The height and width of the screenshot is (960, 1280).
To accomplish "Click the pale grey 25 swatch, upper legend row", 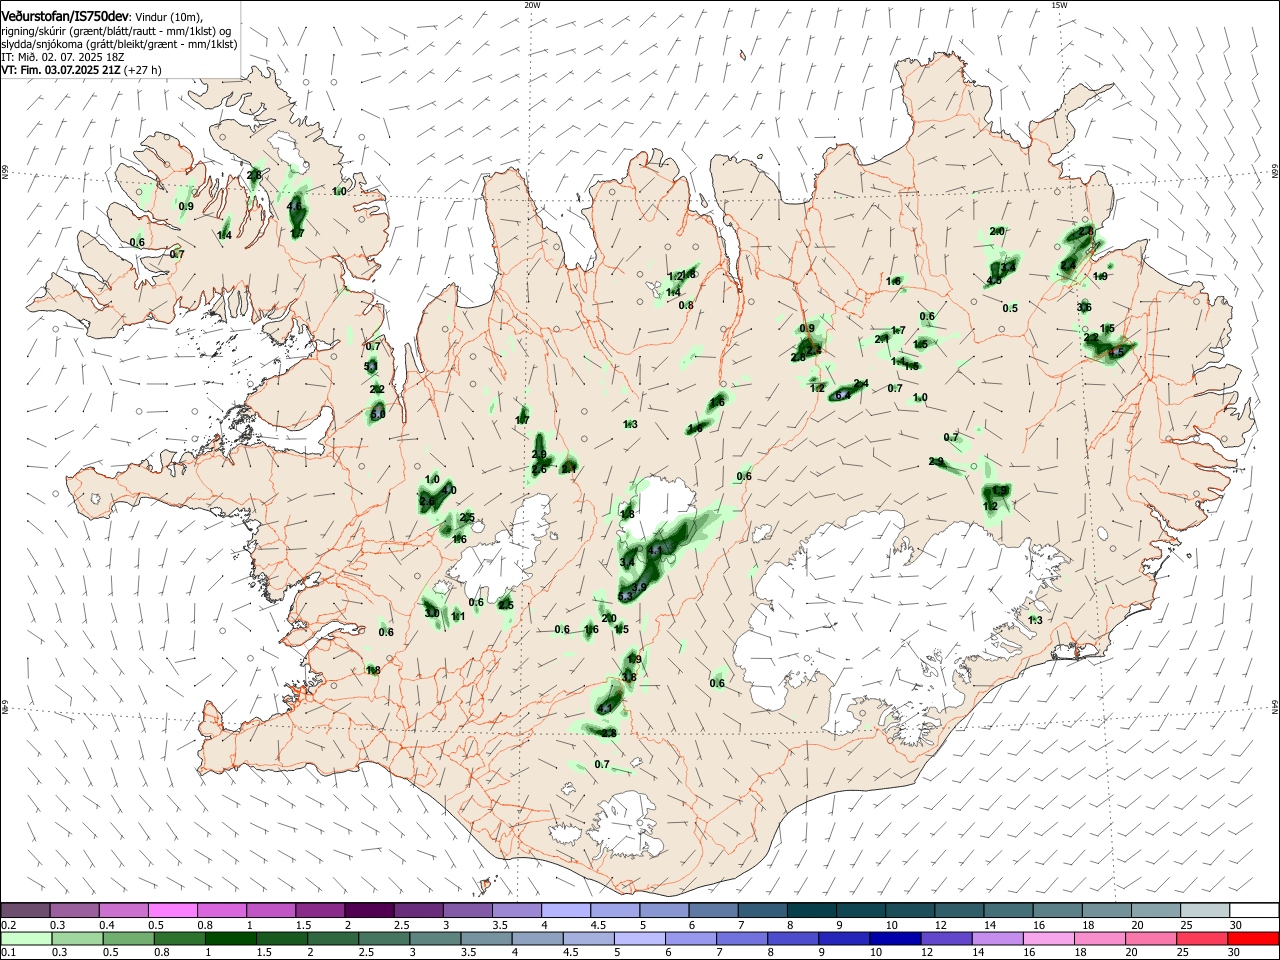I will (x=1205, y=910).
